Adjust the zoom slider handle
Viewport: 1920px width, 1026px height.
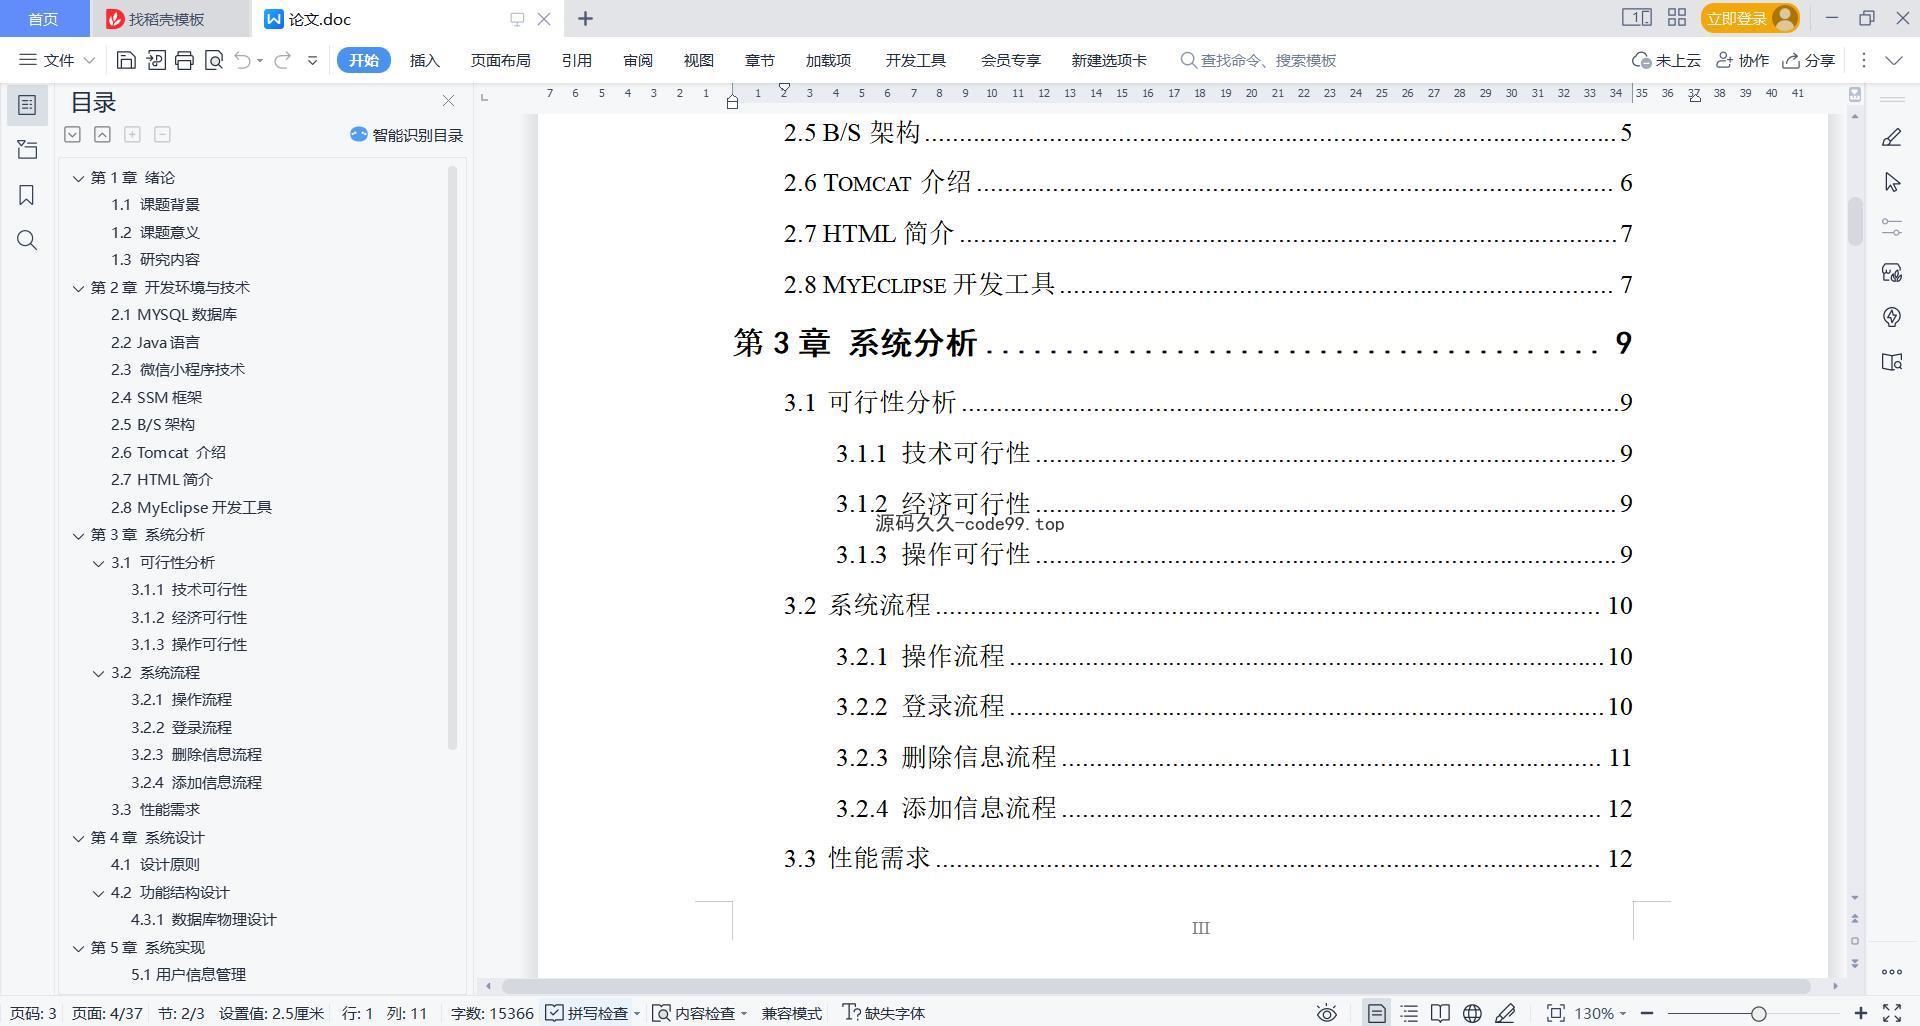(x=1759, y=1013)
